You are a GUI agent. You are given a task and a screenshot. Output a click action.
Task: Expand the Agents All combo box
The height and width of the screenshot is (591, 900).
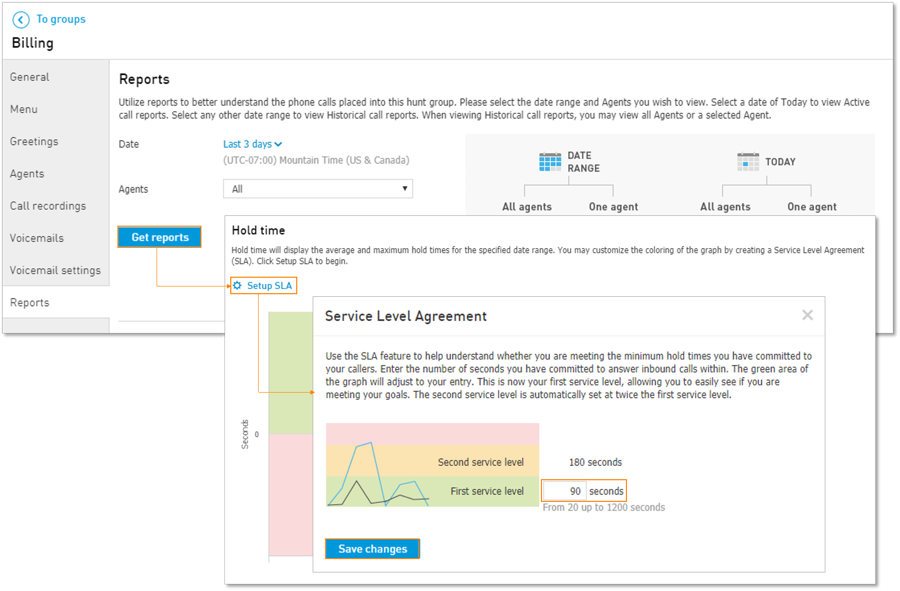318,189
